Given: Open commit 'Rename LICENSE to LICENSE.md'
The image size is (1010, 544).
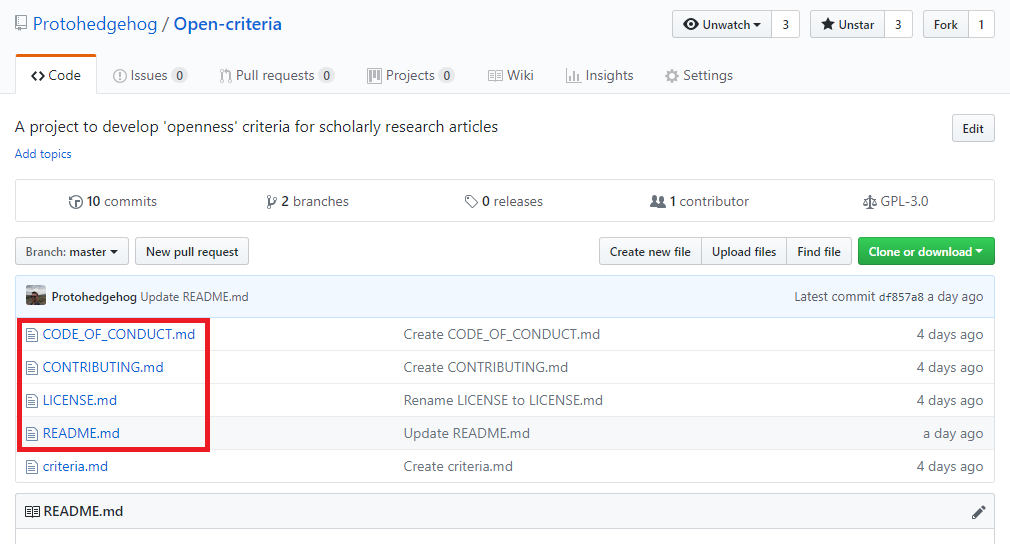Looking at the screenshot, I should tap(503, 400).
